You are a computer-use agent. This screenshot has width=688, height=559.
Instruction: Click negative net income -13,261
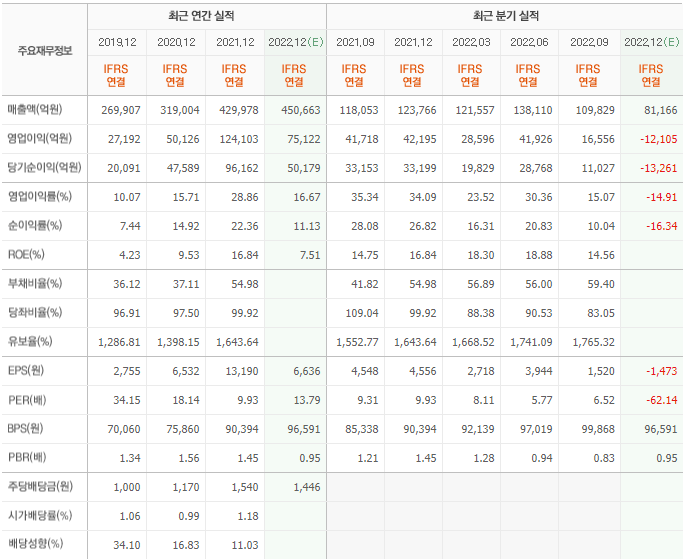[659, 168]
